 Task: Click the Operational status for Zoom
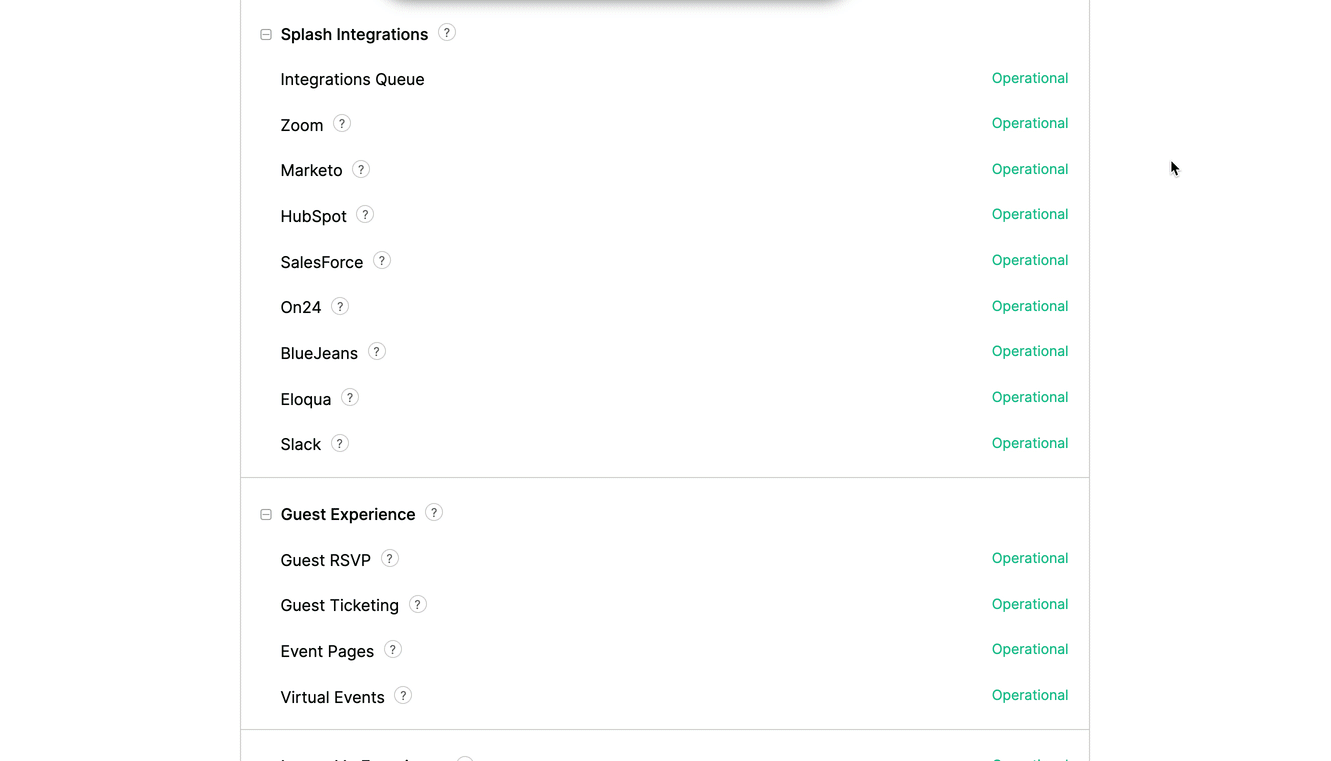[x=1030, y=123]
